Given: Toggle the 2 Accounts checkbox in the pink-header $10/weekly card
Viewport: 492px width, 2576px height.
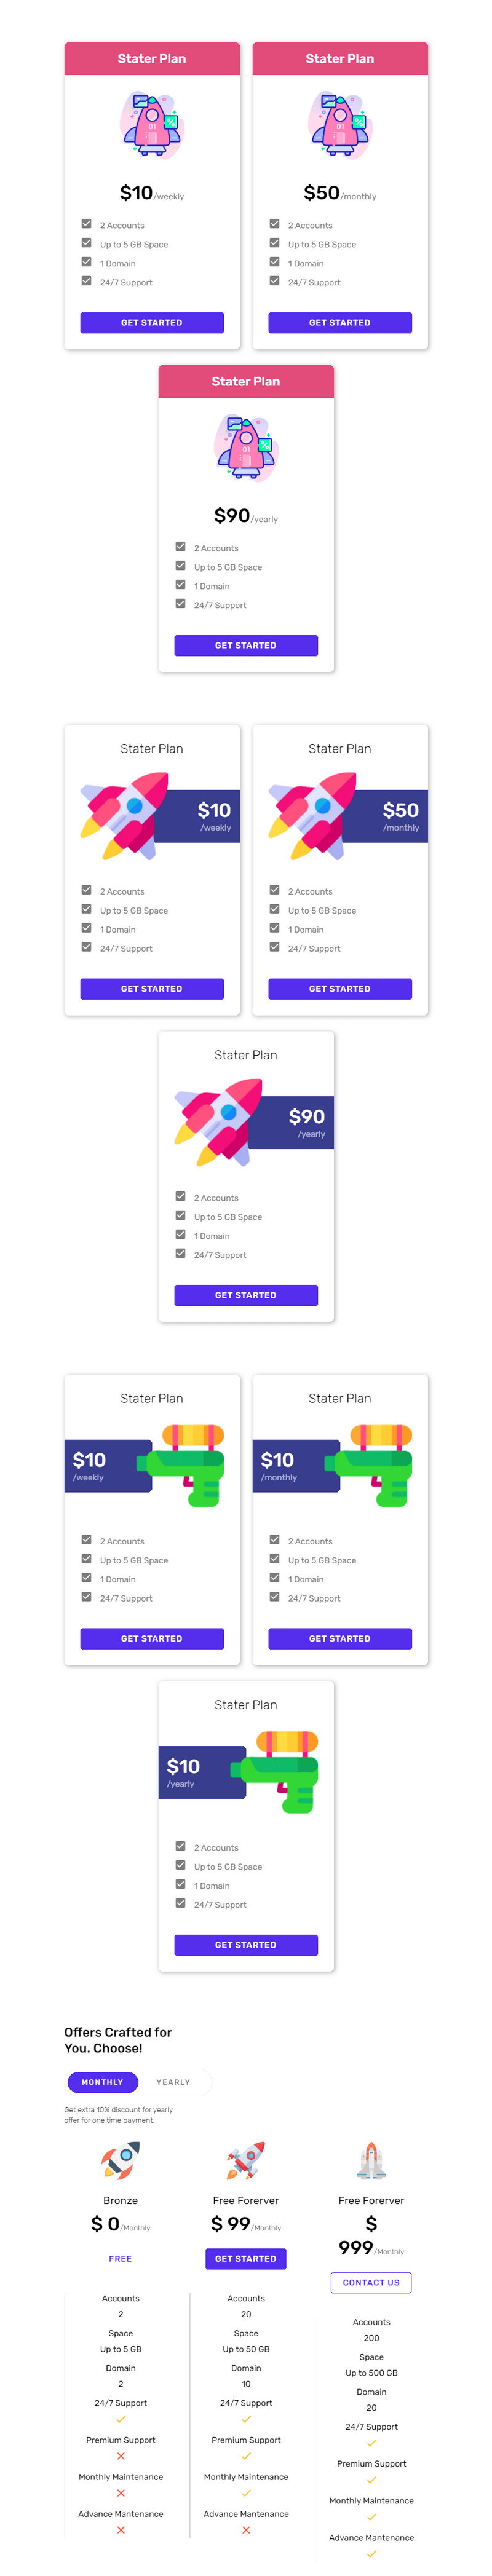Looking at the screenshot, I should click(x=86, y=224).
